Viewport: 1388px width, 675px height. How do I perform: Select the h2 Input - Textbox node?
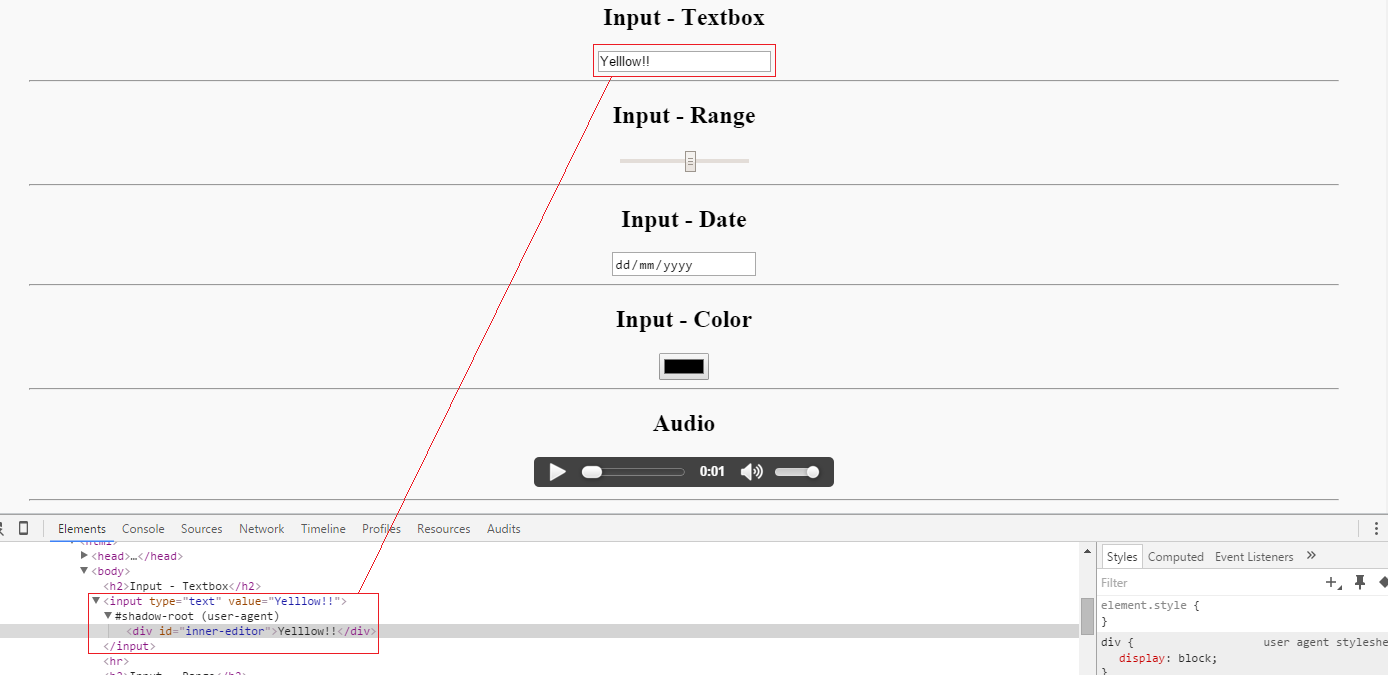(182, 586)
